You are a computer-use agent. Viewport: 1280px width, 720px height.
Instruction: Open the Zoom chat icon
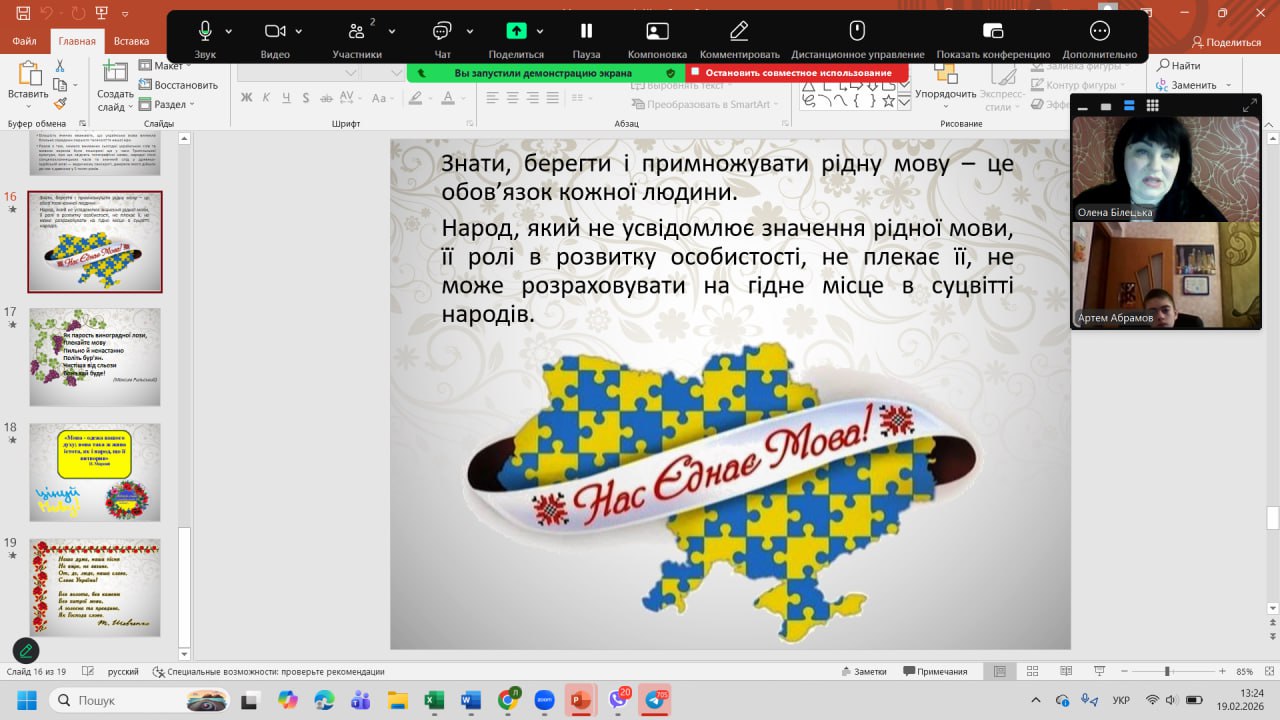[x=442, y=31]
